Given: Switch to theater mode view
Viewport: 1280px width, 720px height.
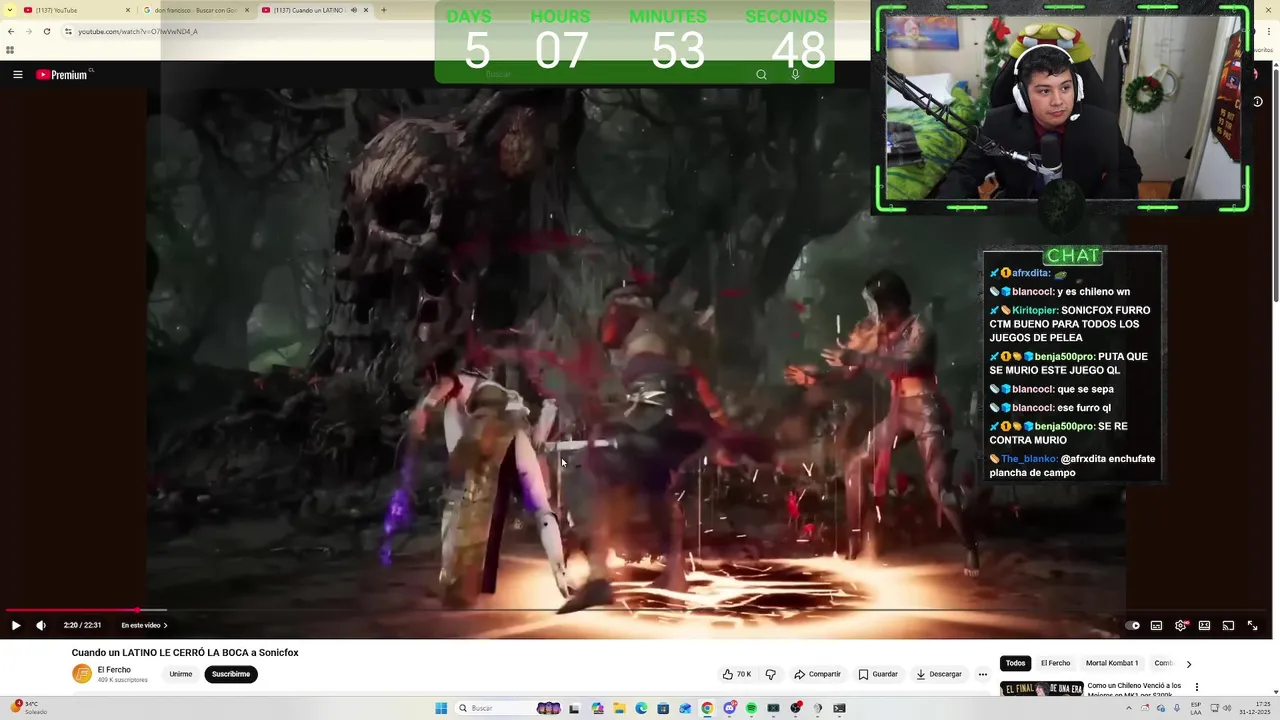Looking at the screenshot, I should point(1204,625).
